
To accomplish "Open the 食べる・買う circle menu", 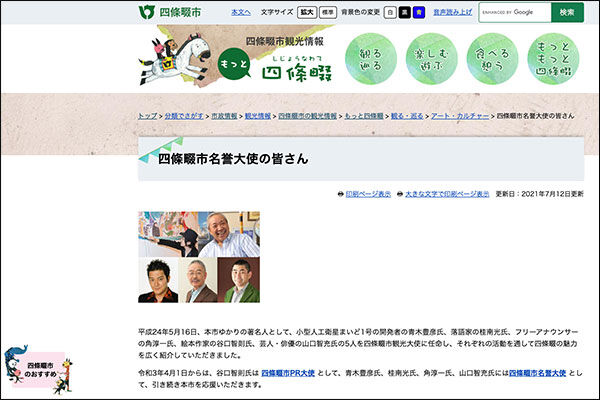I will tap(492, 59).
